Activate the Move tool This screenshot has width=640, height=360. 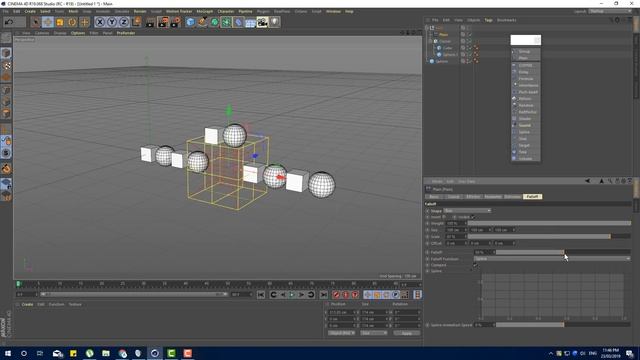tap(48, 22)
